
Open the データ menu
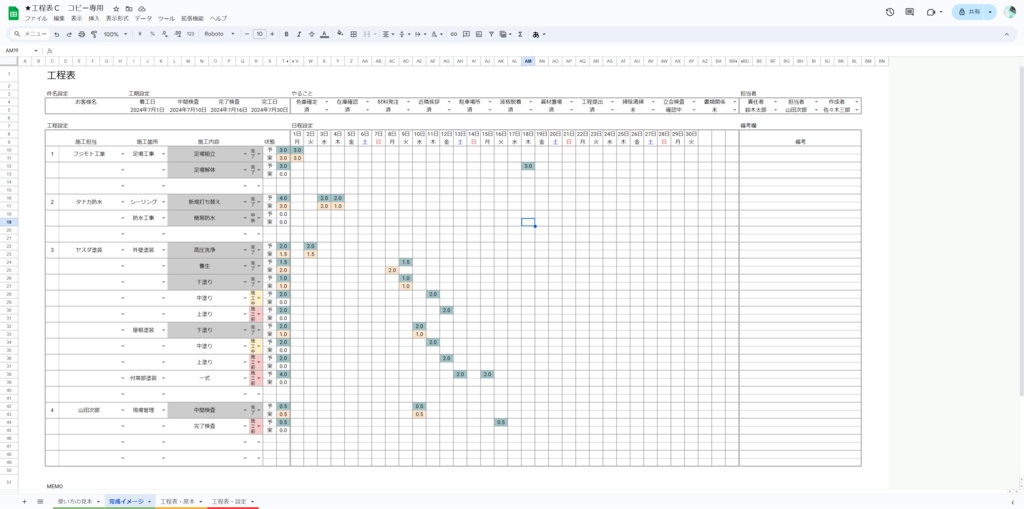143,19
